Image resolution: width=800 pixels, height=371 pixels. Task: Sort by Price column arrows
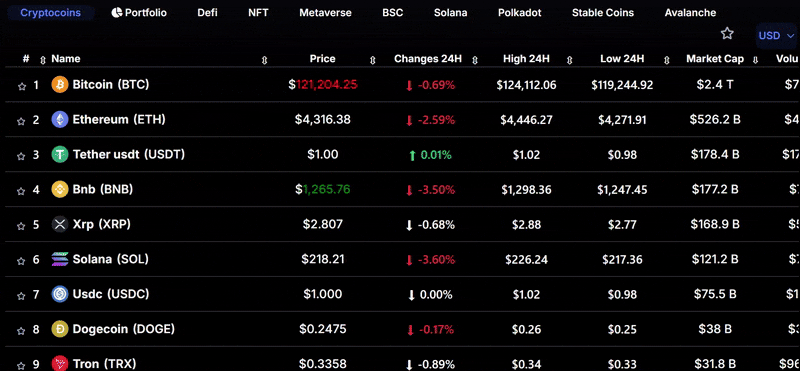pos(372,60)
